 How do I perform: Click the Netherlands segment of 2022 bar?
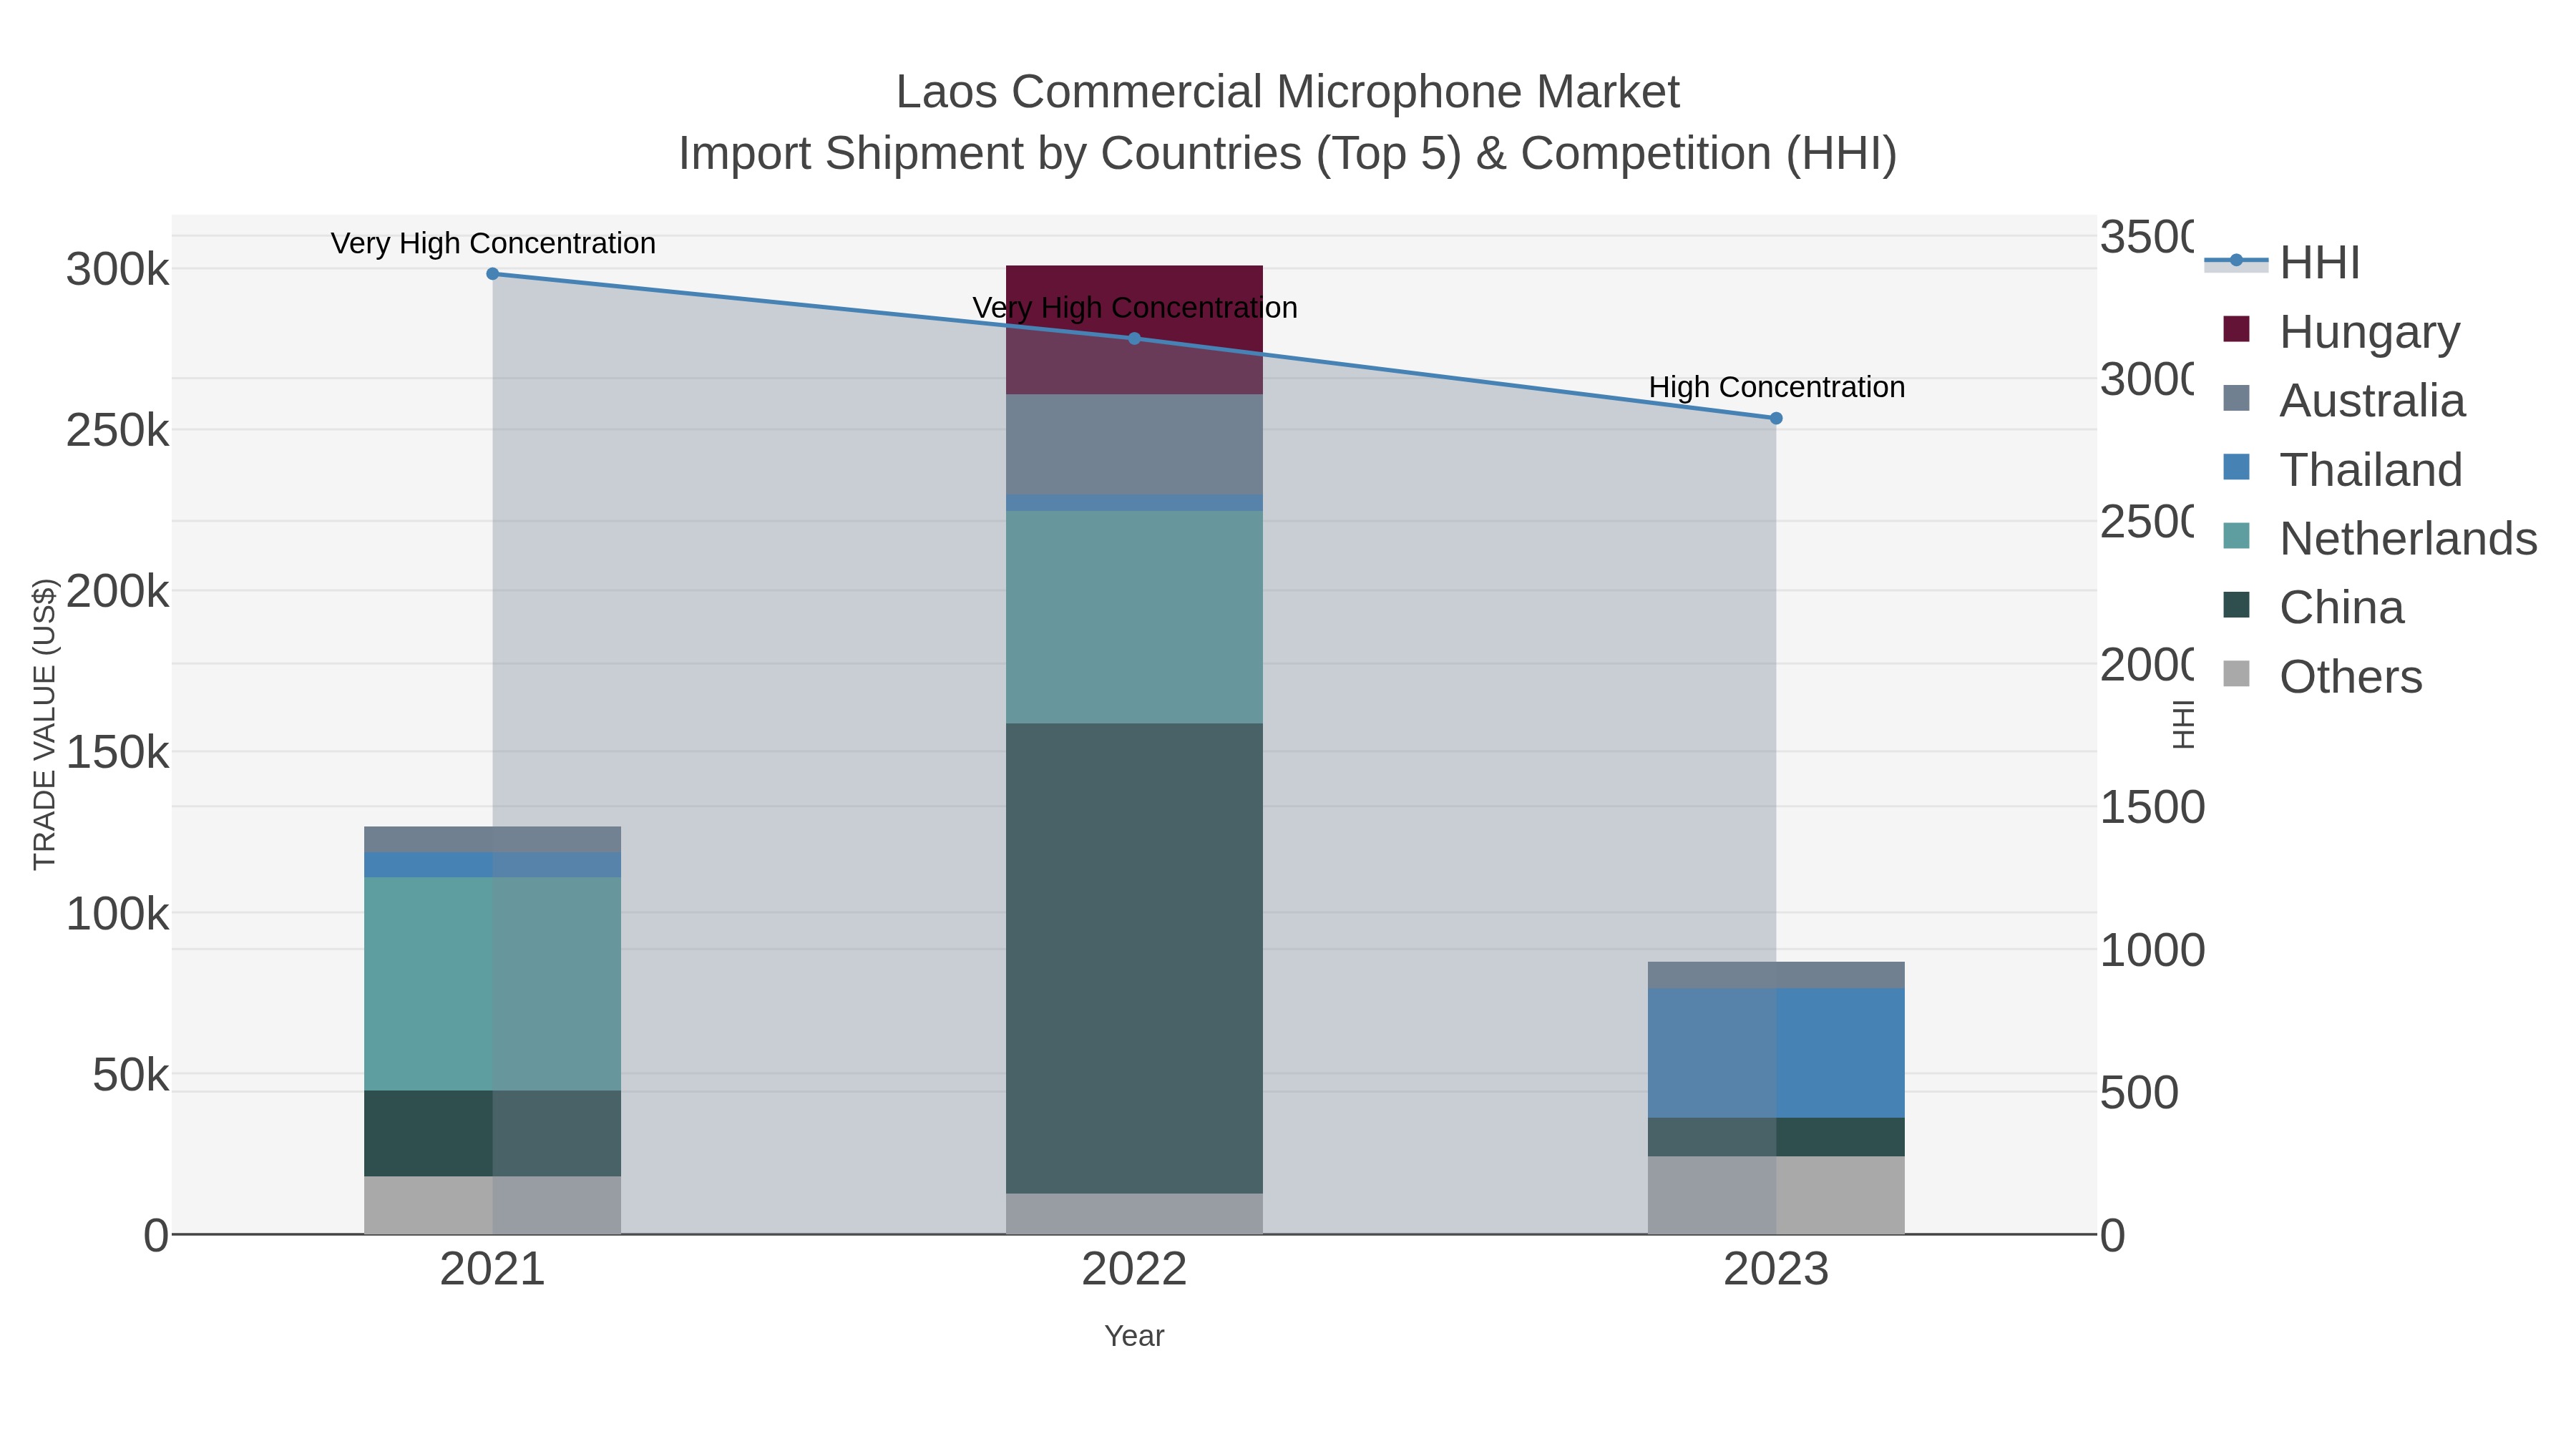click(x=1134, y=617)
